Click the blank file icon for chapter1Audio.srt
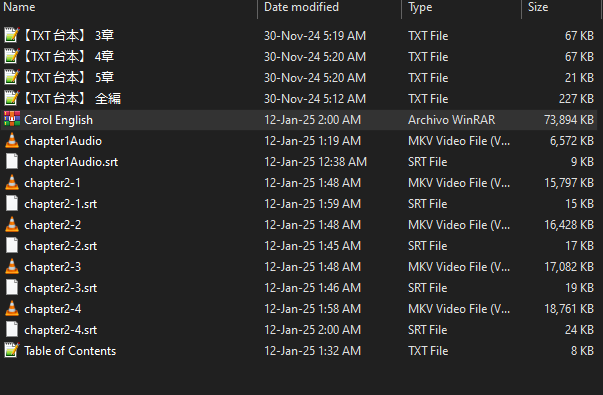 [x=12, y=162]
